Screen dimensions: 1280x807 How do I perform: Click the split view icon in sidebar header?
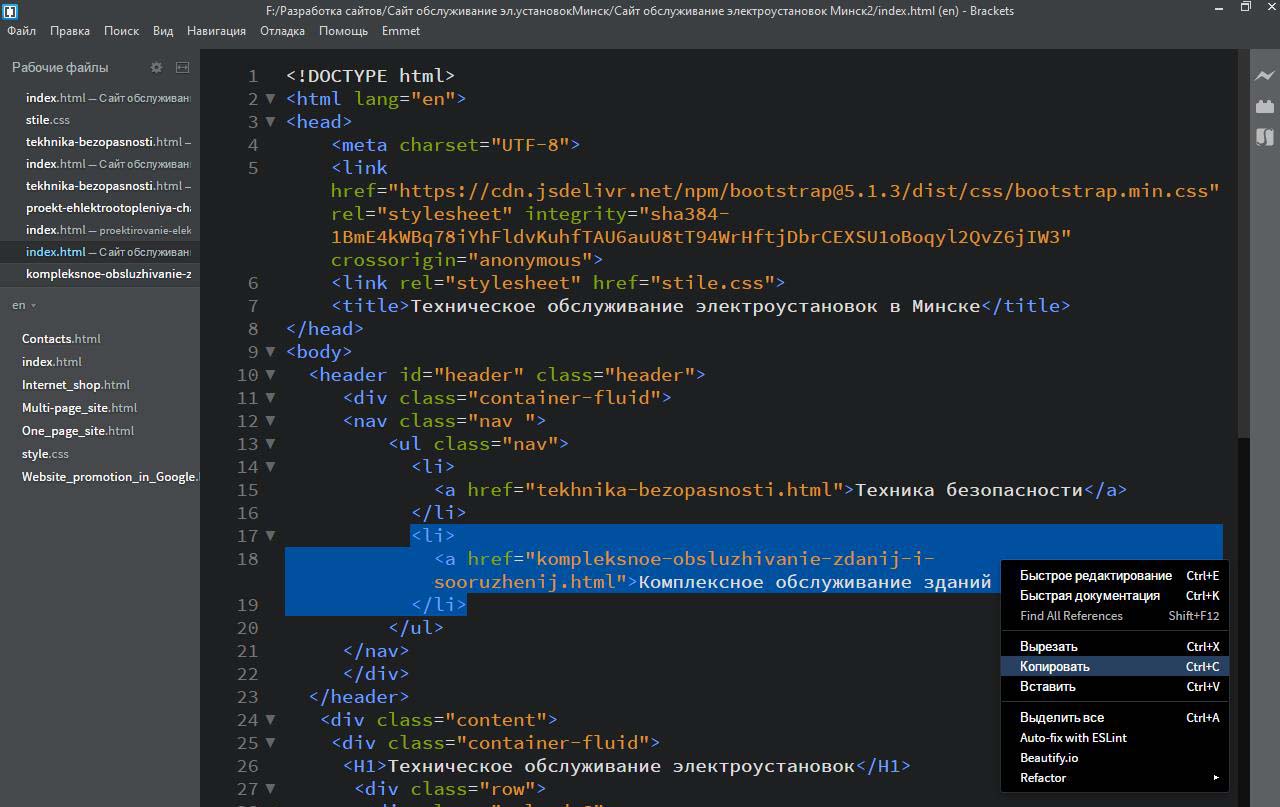(182, 67)
